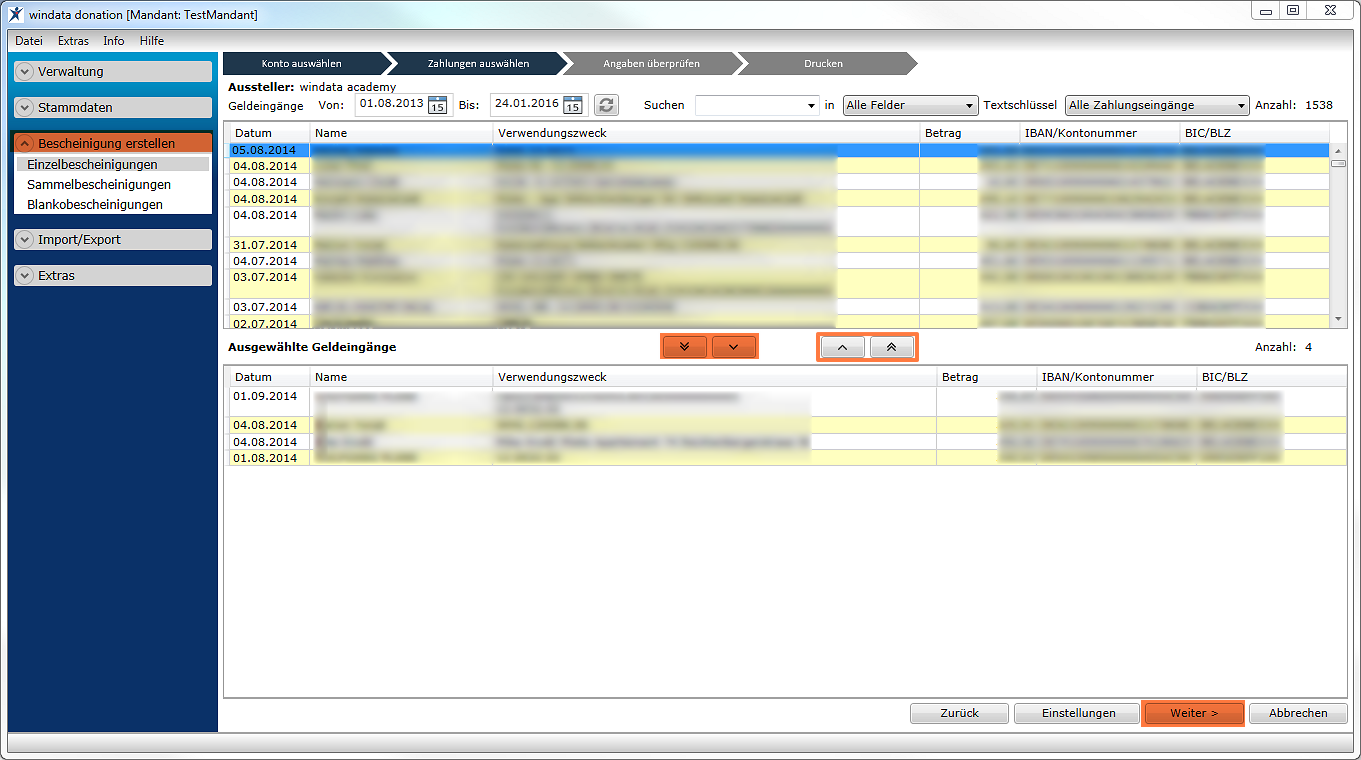
Task: Open the Von date calendar picker
Action: point(437,105)
